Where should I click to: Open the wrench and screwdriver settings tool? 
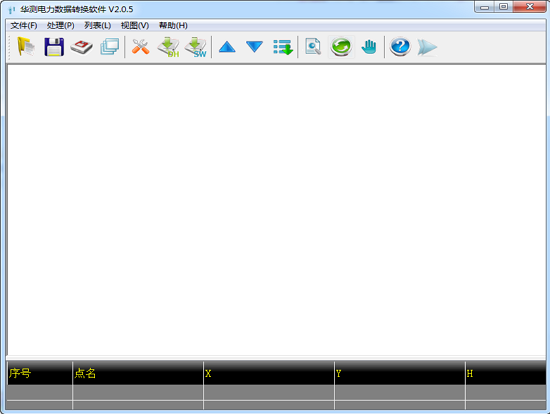pyautogui.click(x=141, y=47)
